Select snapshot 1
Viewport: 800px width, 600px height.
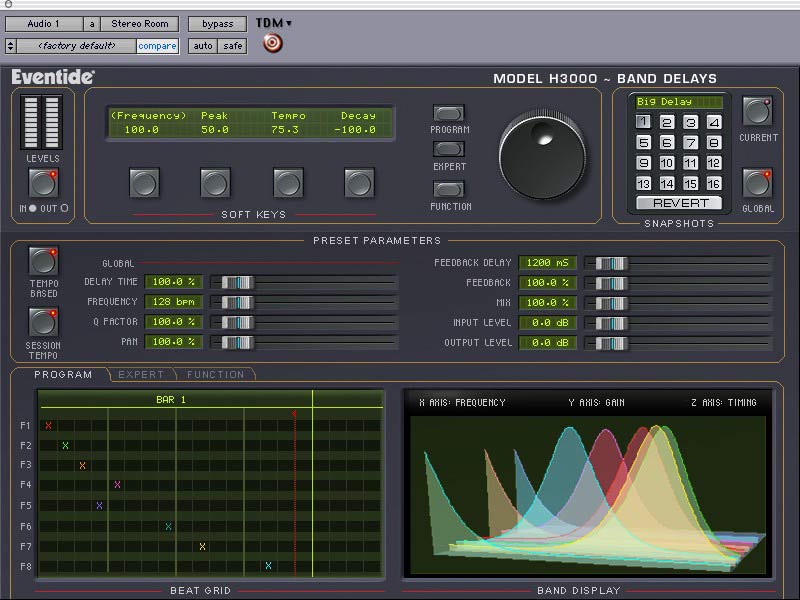(x=643, y=121)
